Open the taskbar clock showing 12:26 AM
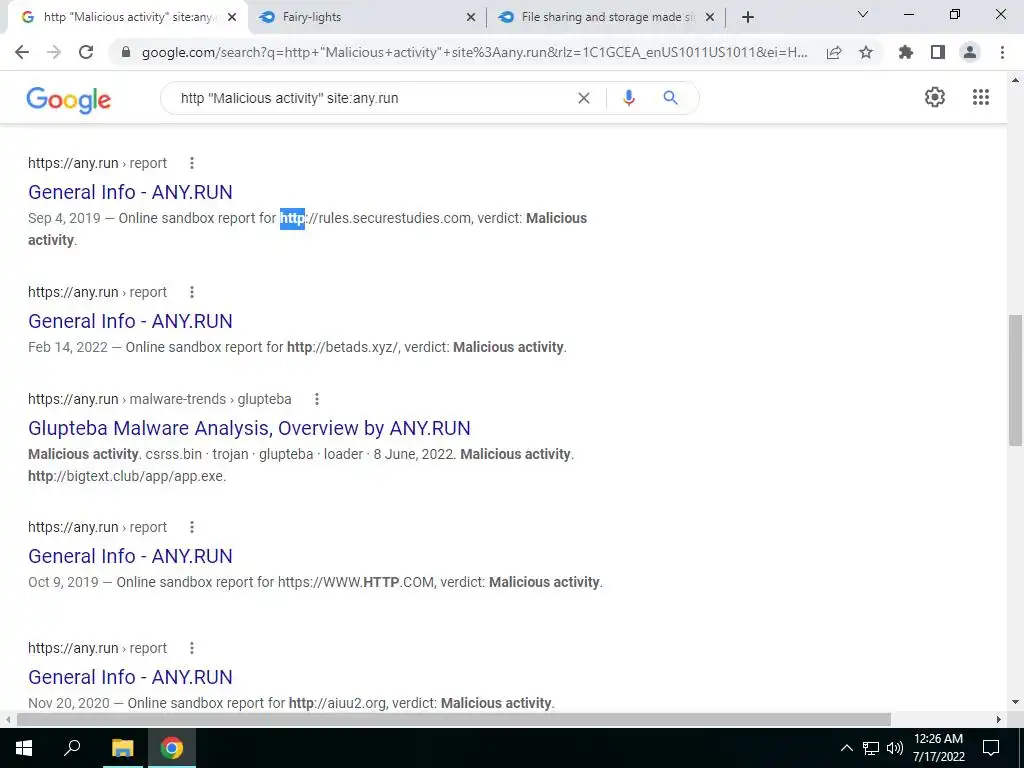 [938, 748]
